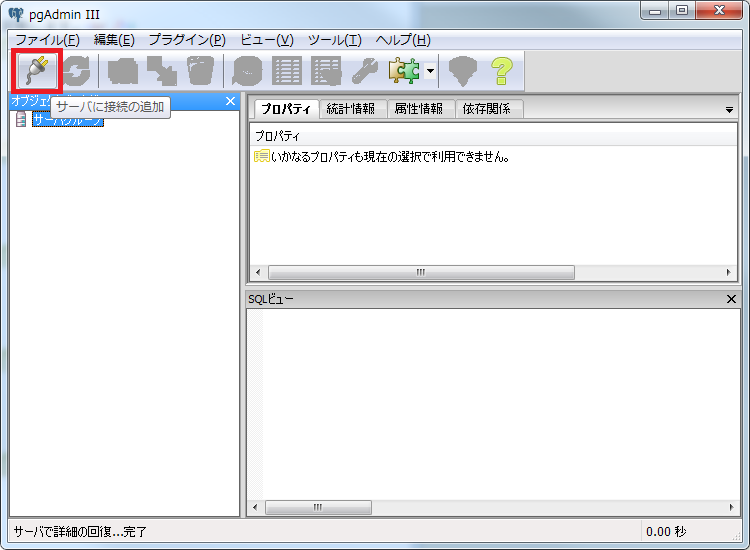Click the properties pane horizontal scrollbar
Image resolution: width=750 pixels, height=550 pixels.
420,272
